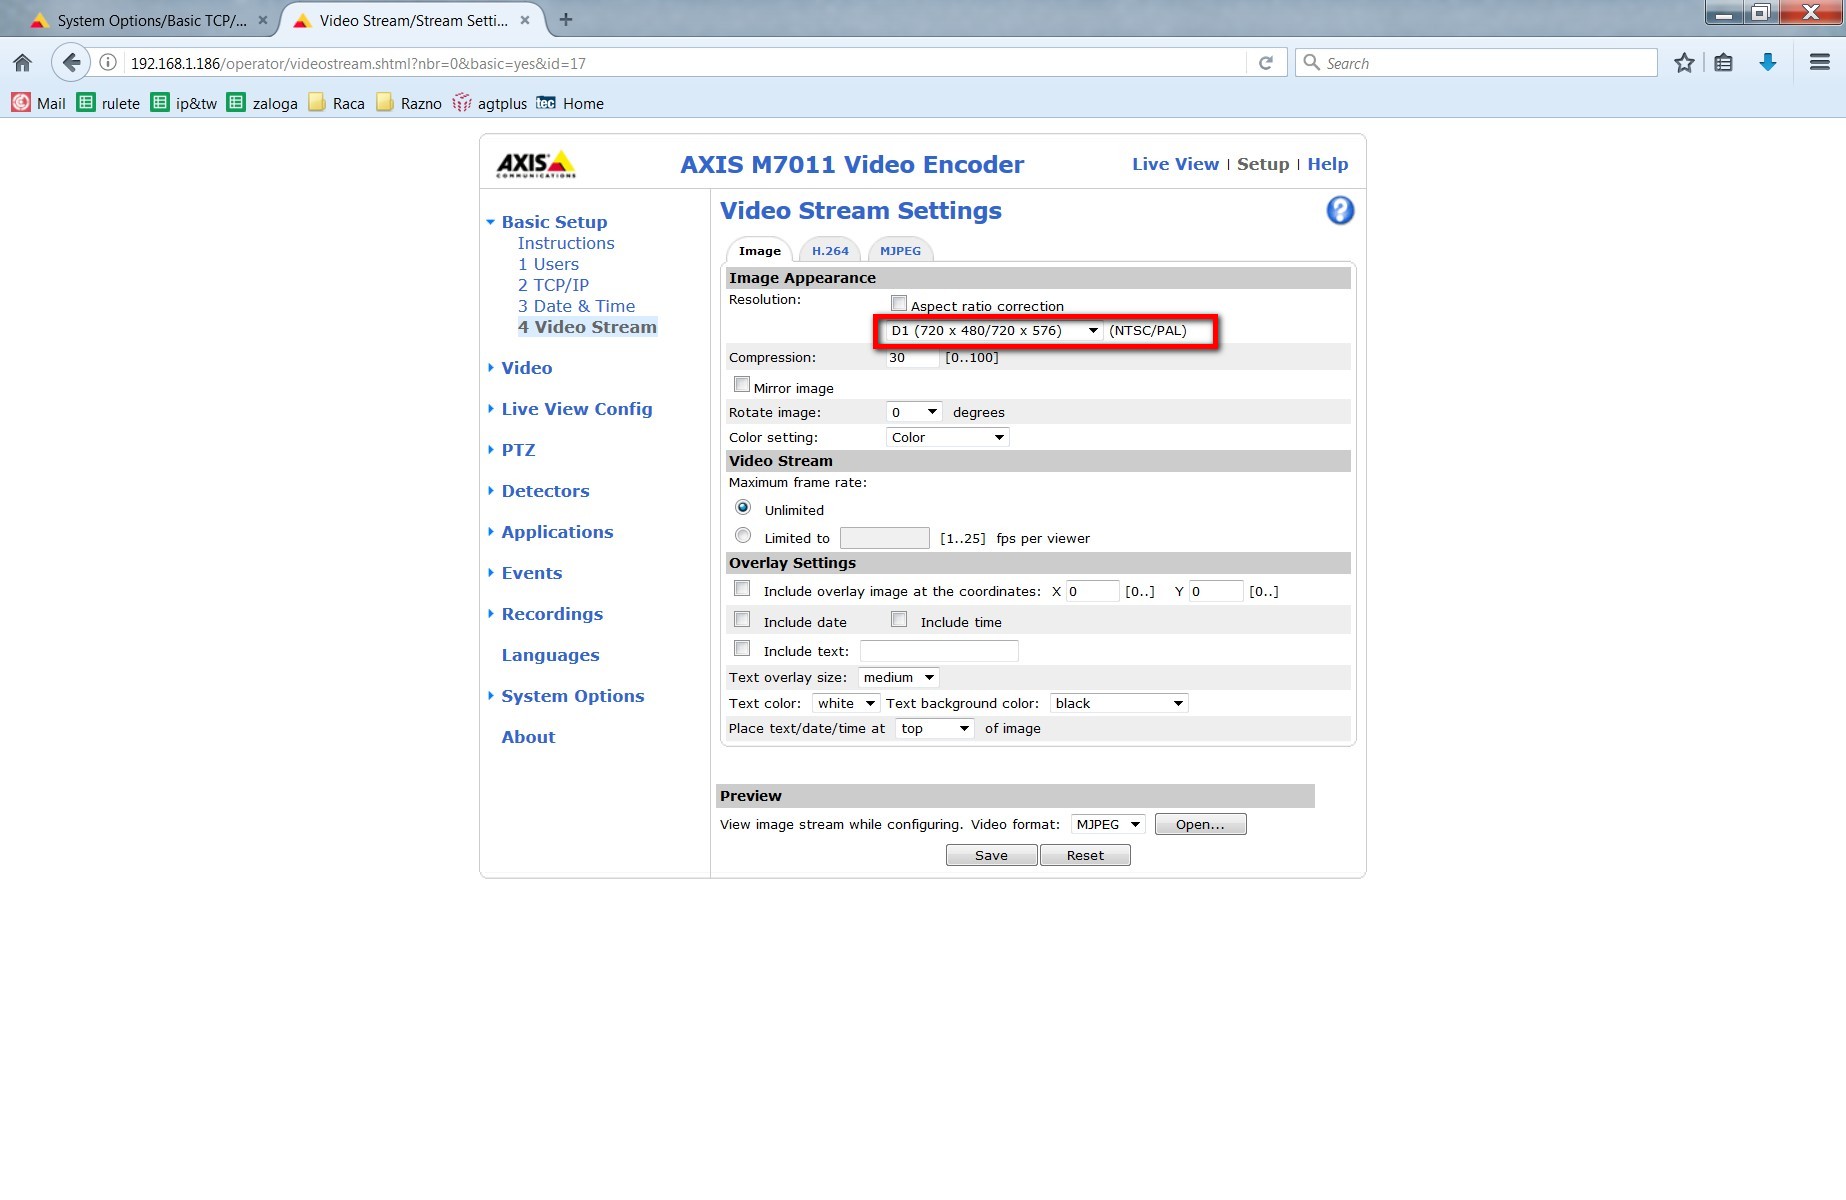Open the Color setting dropdown

pos(947,437)
